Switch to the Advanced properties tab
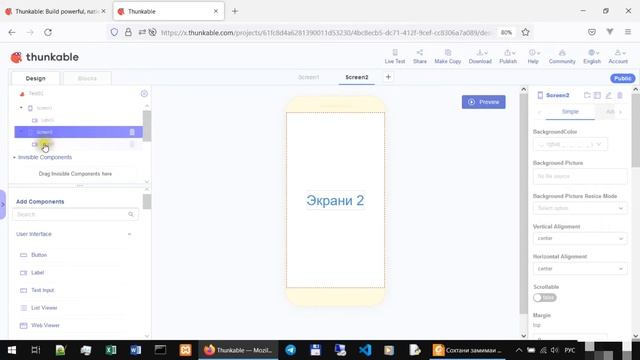 pos(610,111)
